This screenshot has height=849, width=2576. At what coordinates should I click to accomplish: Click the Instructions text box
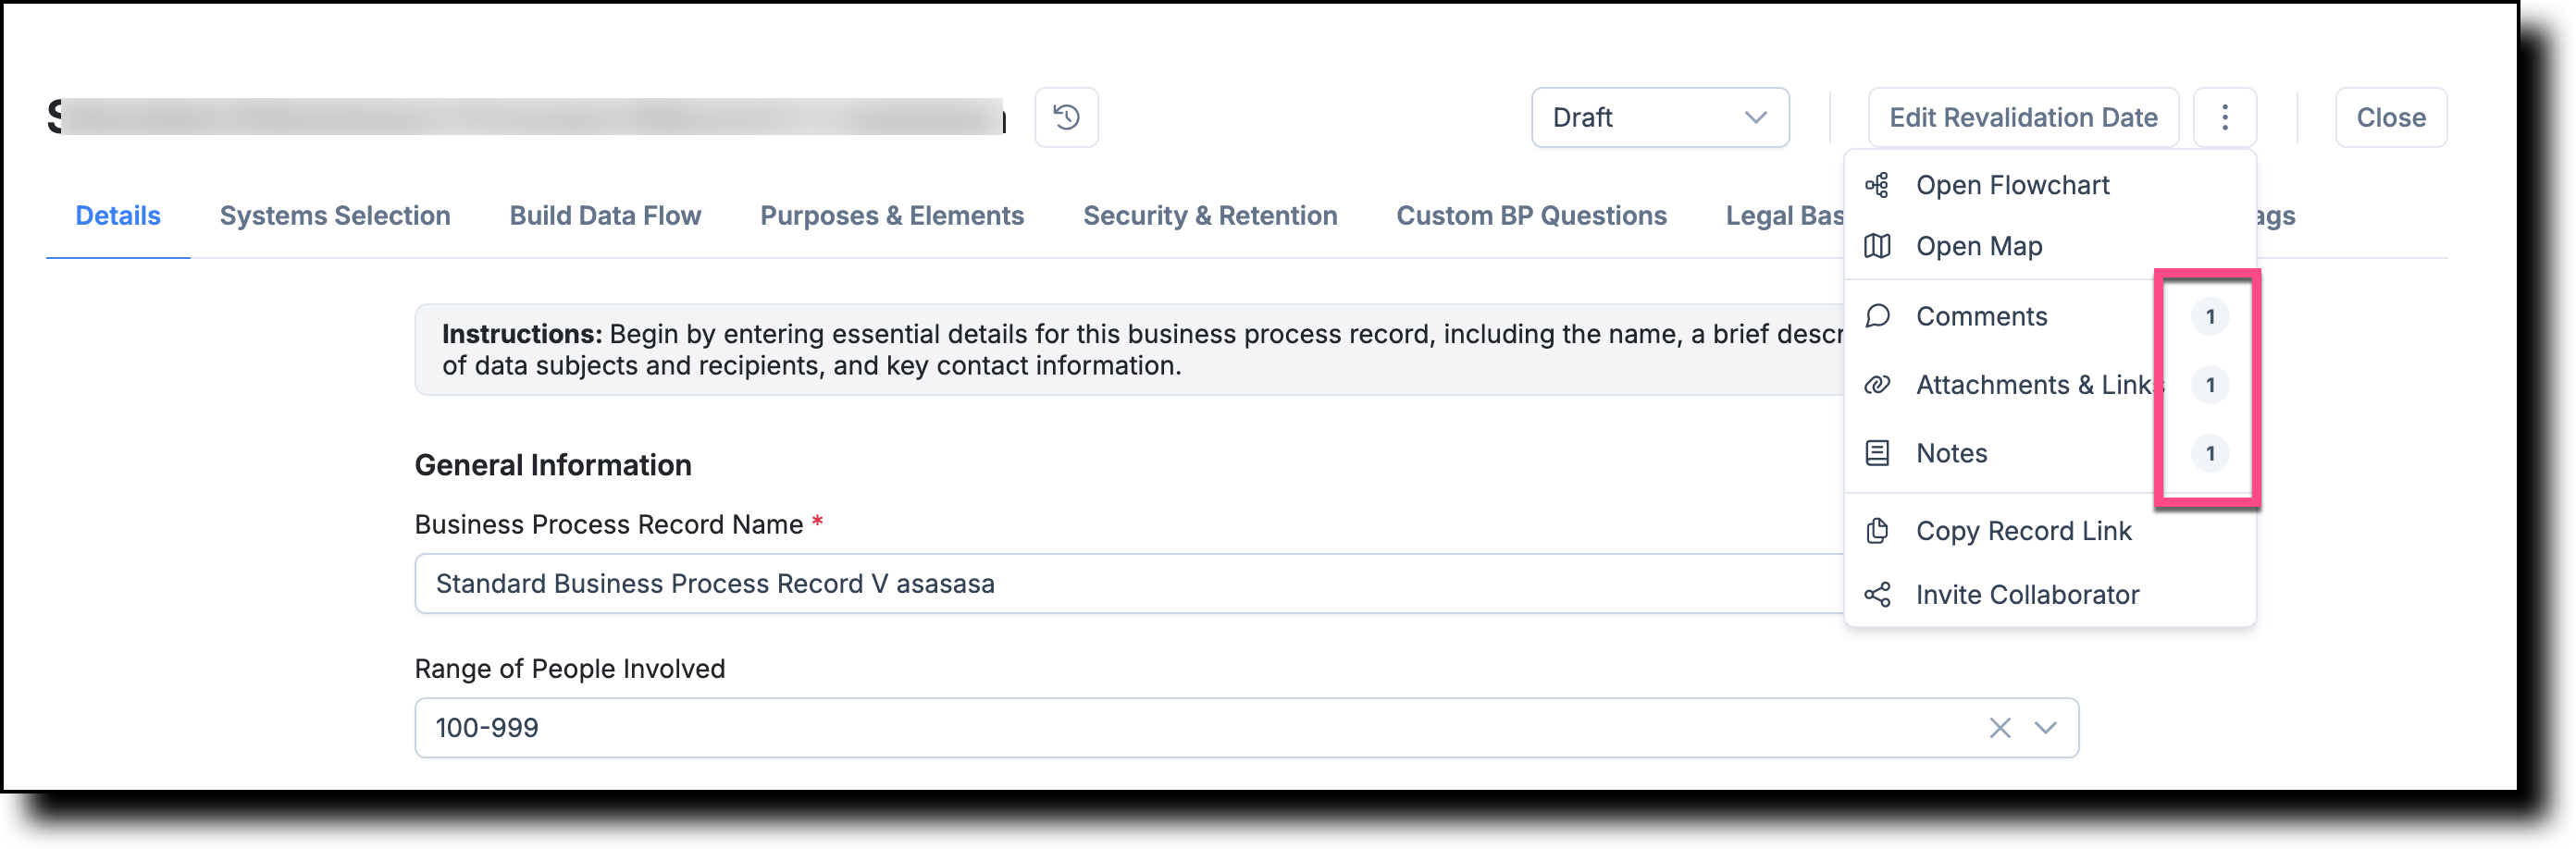[1130, 350]
